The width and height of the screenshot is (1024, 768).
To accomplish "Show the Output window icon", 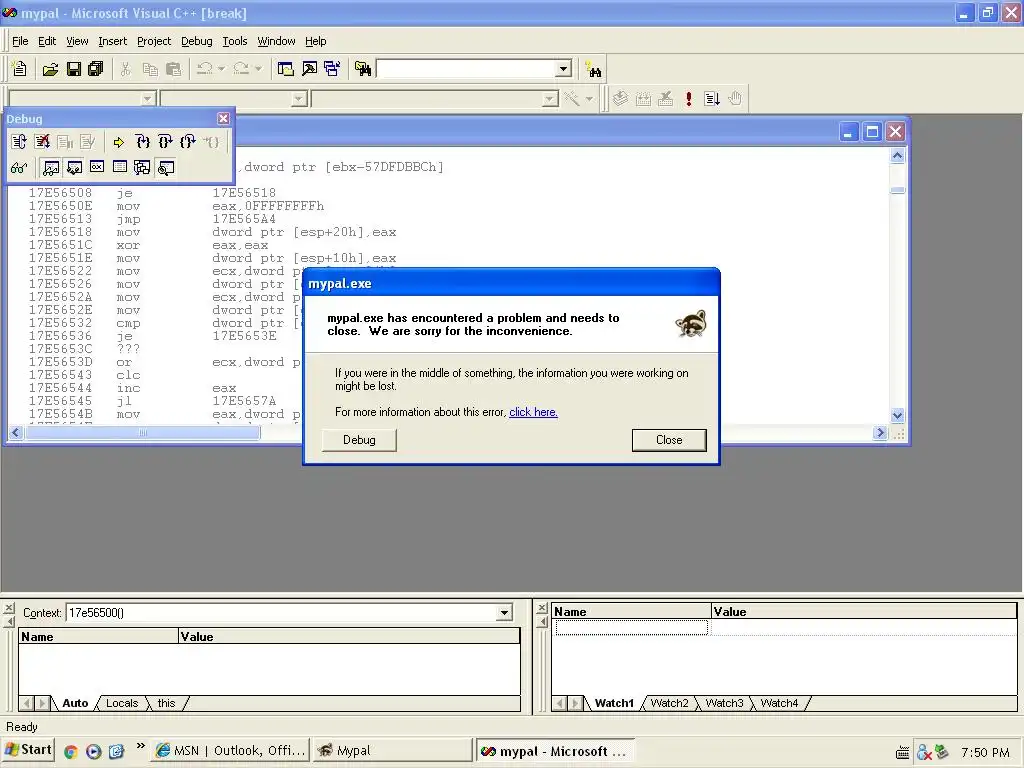I will pyautogui.click(x=309, y=69).
